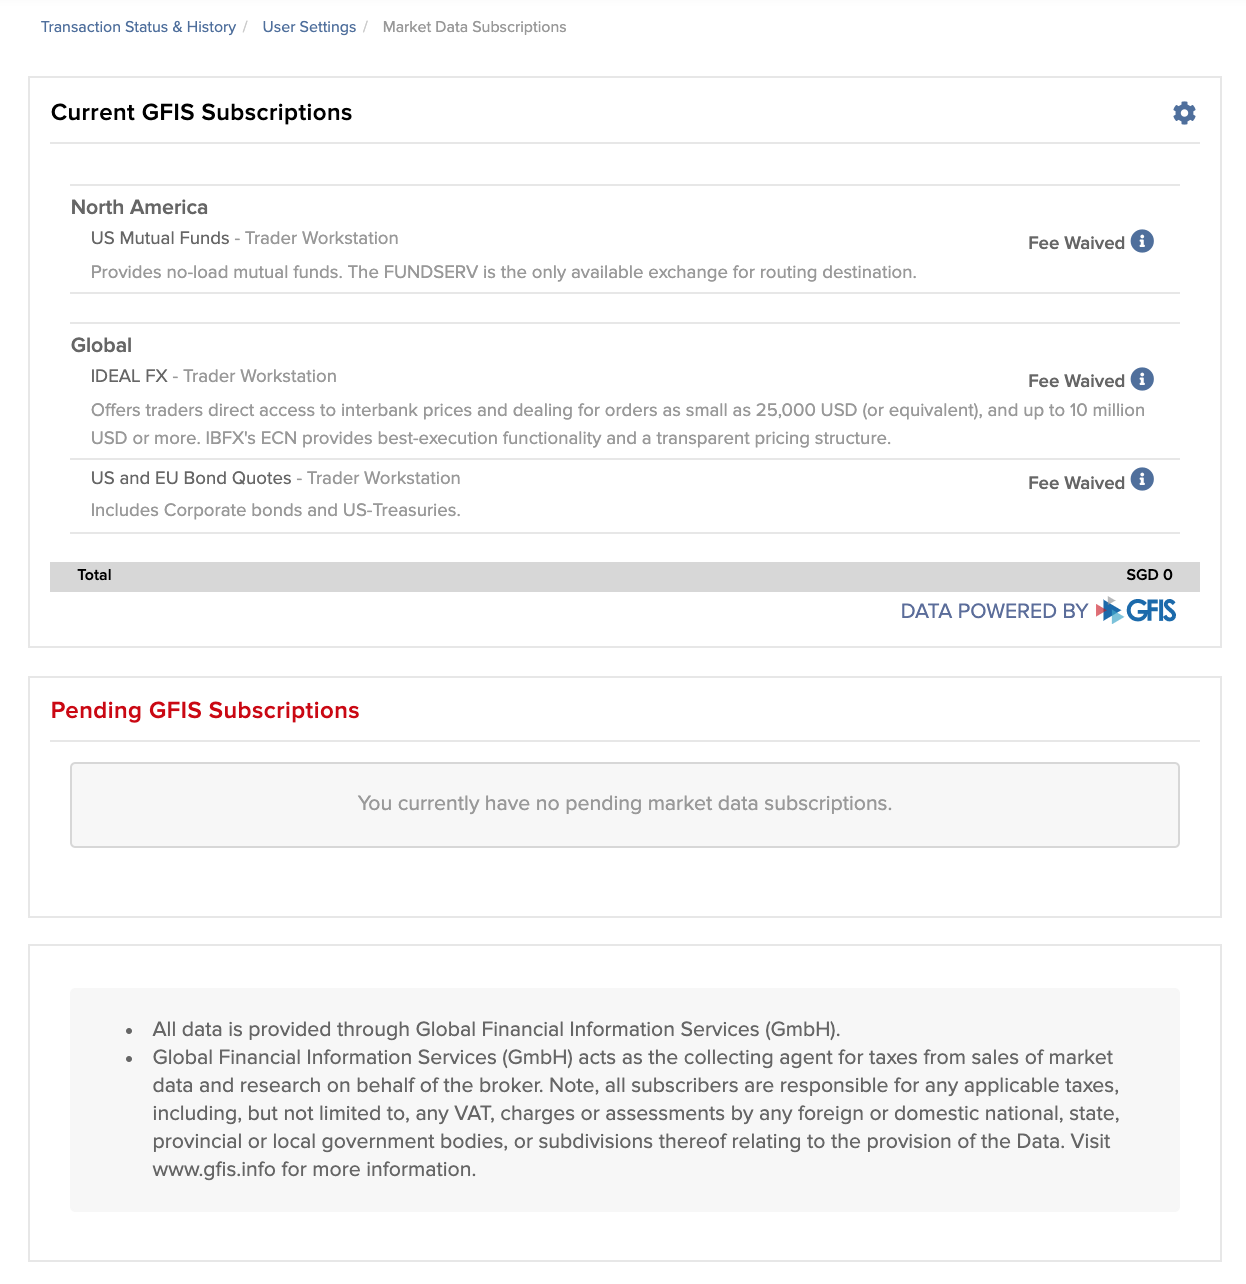Select Market Data Subscriptions breadcrumb
The height and width of the screenshot is (1284, 1246).
pyautogui.click(x=474, y=27)
